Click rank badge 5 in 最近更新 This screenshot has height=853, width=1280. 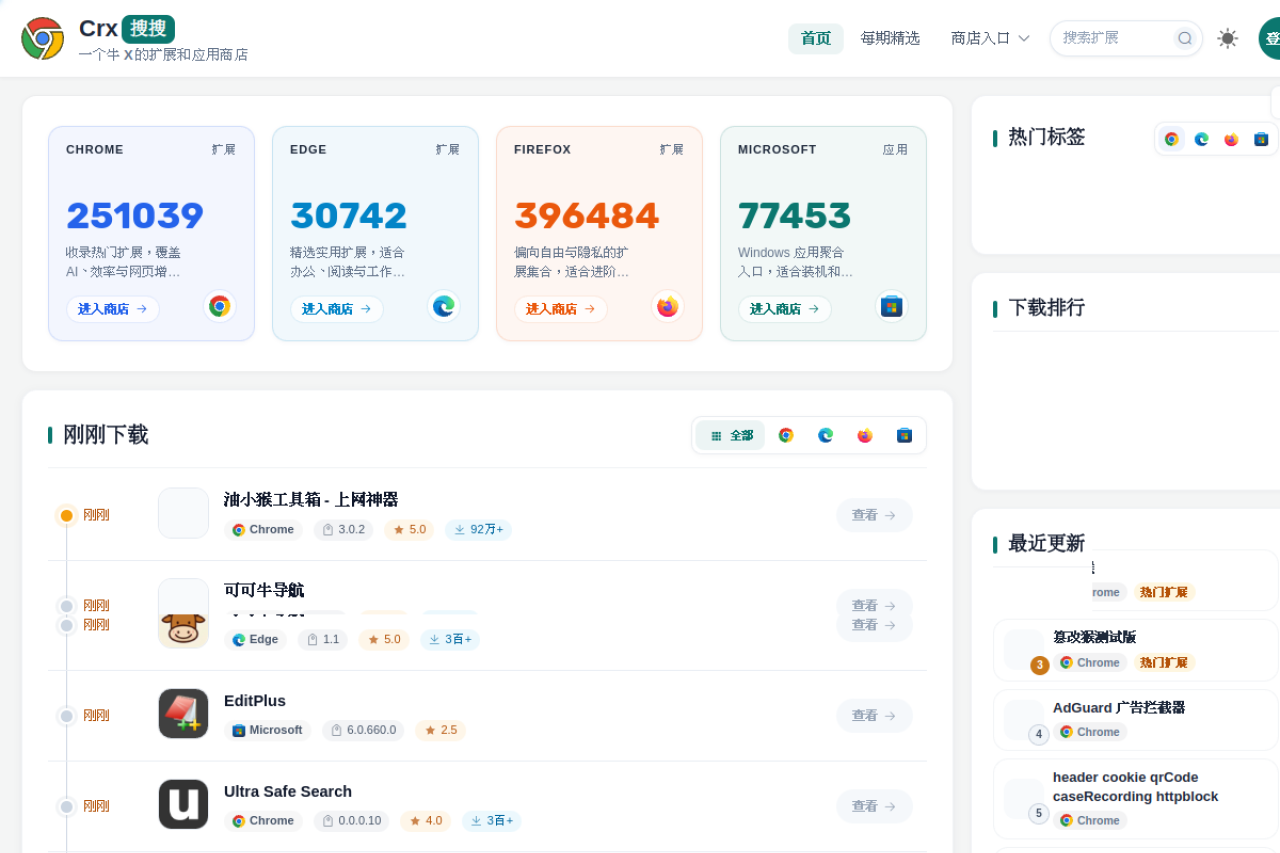[1039, 813]
